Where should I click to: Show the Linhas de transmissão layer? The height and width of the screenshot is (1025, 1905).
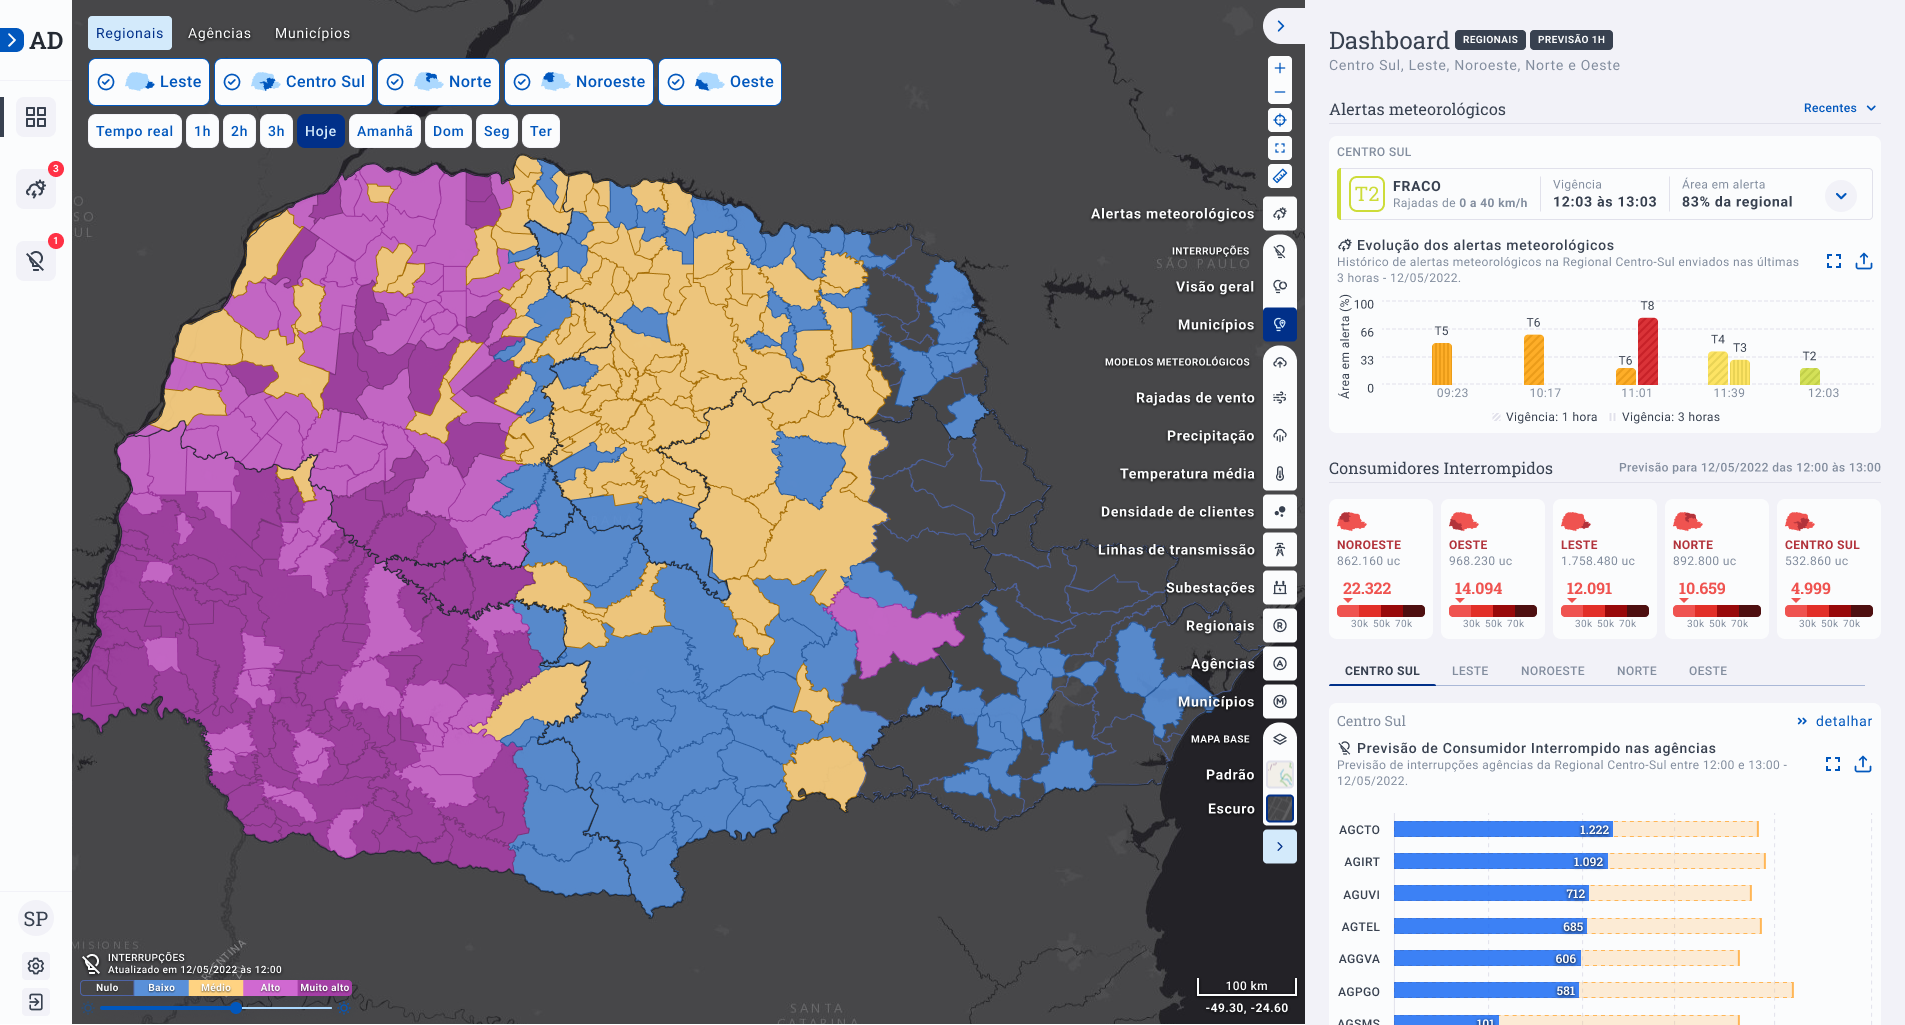(1279, 550)
